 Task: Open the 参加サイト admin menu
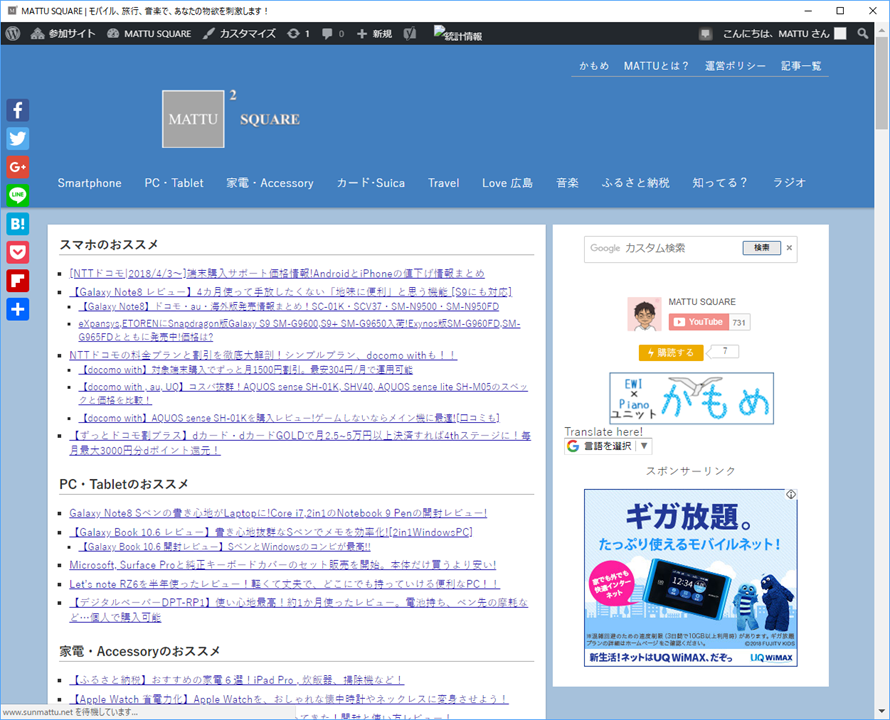pos(63,34)
